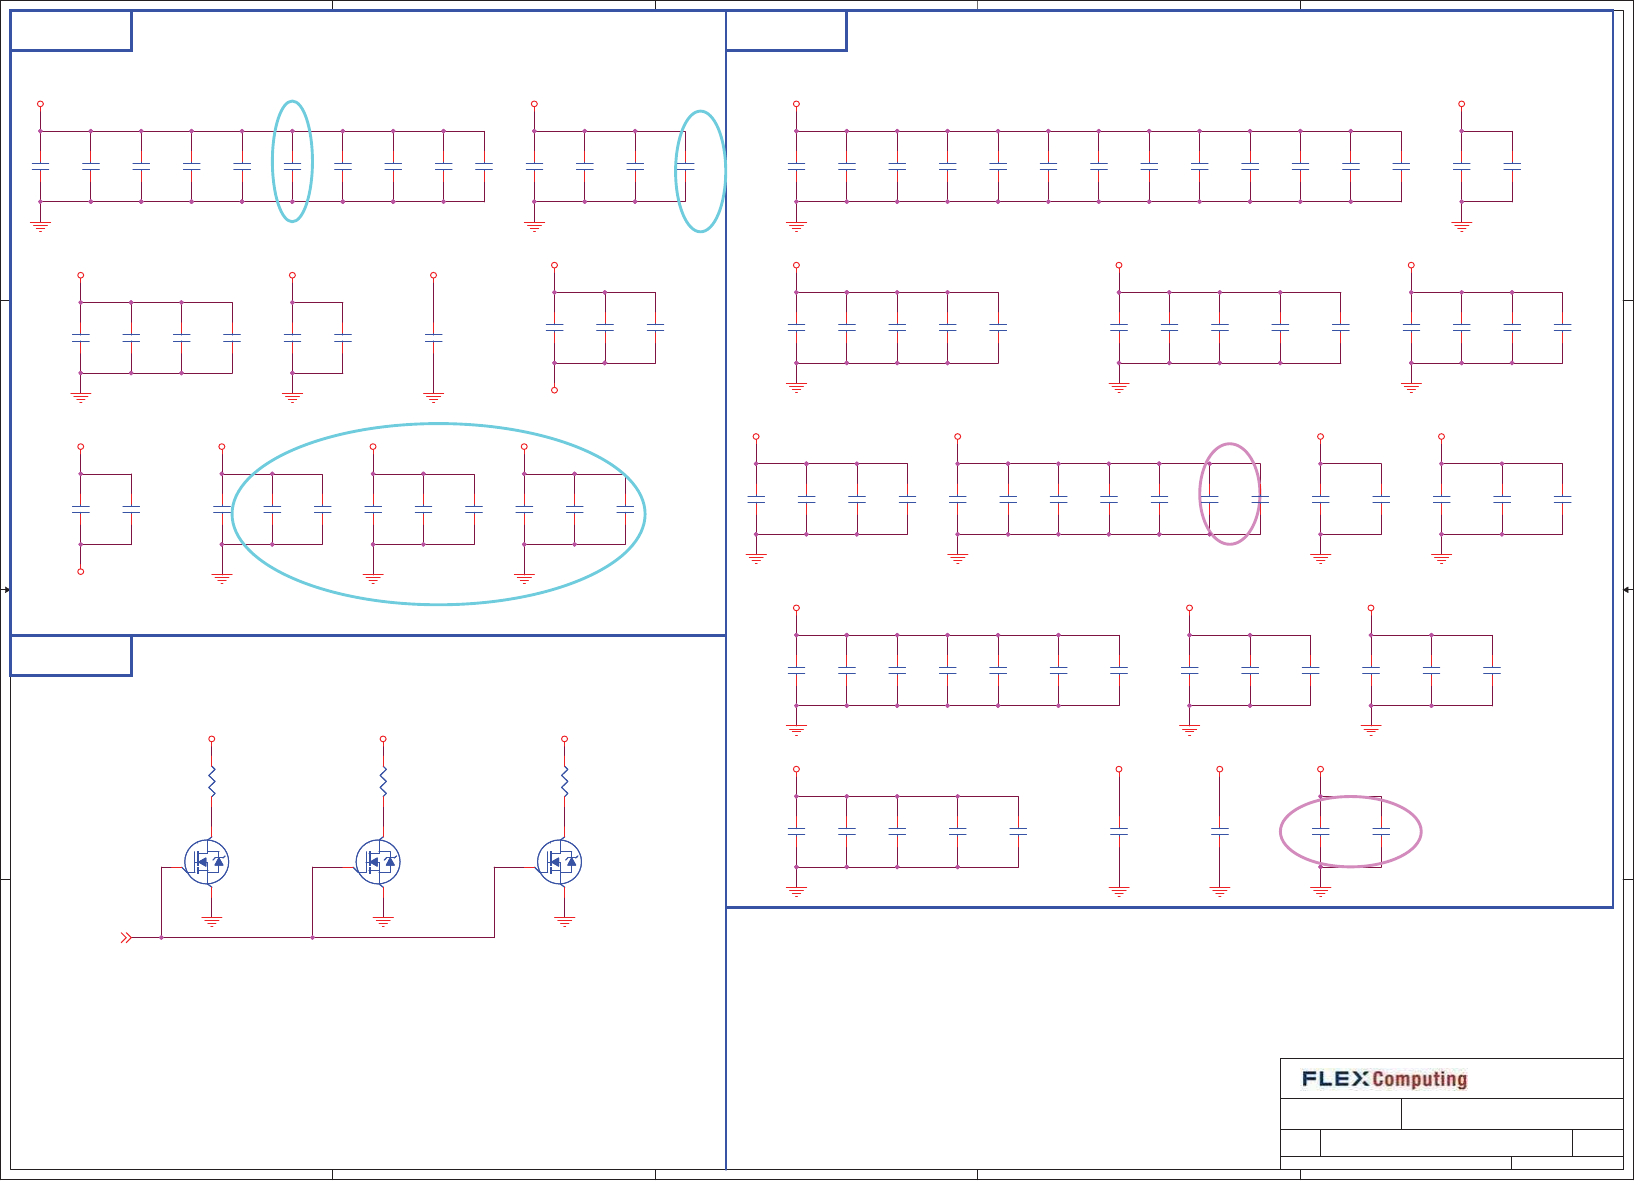Select the resistor above the rightmost MOSFET
Screen dimensions: 1634x1181
(565, 781)
